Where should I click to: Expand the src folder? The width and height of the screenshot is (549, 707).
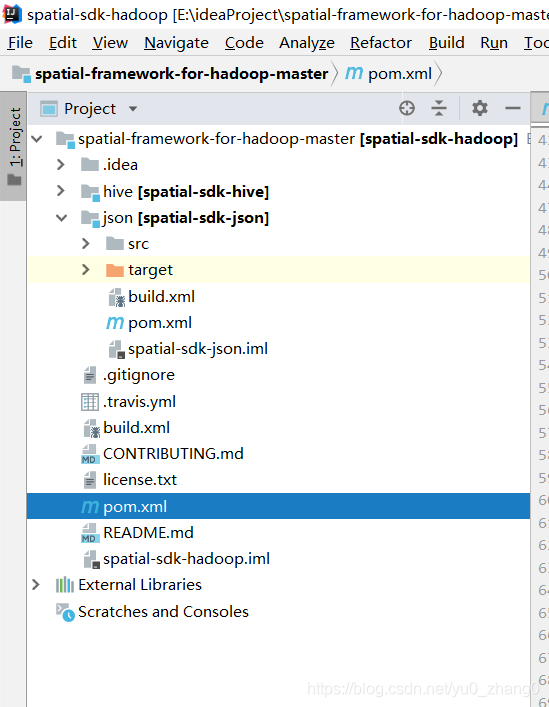pyautogui.click(x=86, y=243)
